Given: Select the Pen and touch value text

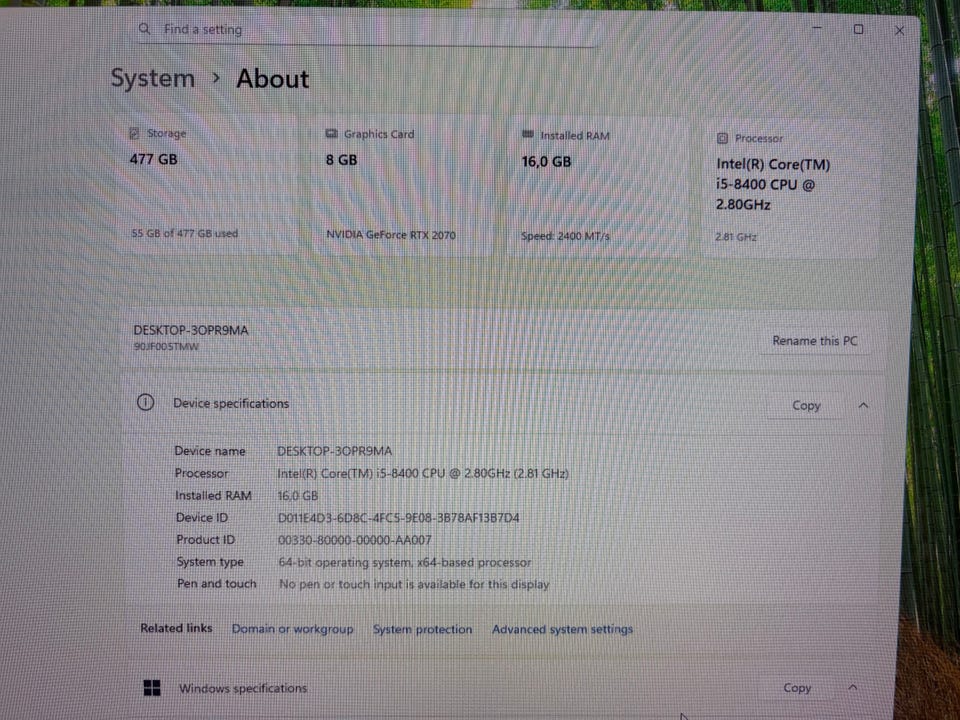Looking at the screenshot, I should [414, 584].
